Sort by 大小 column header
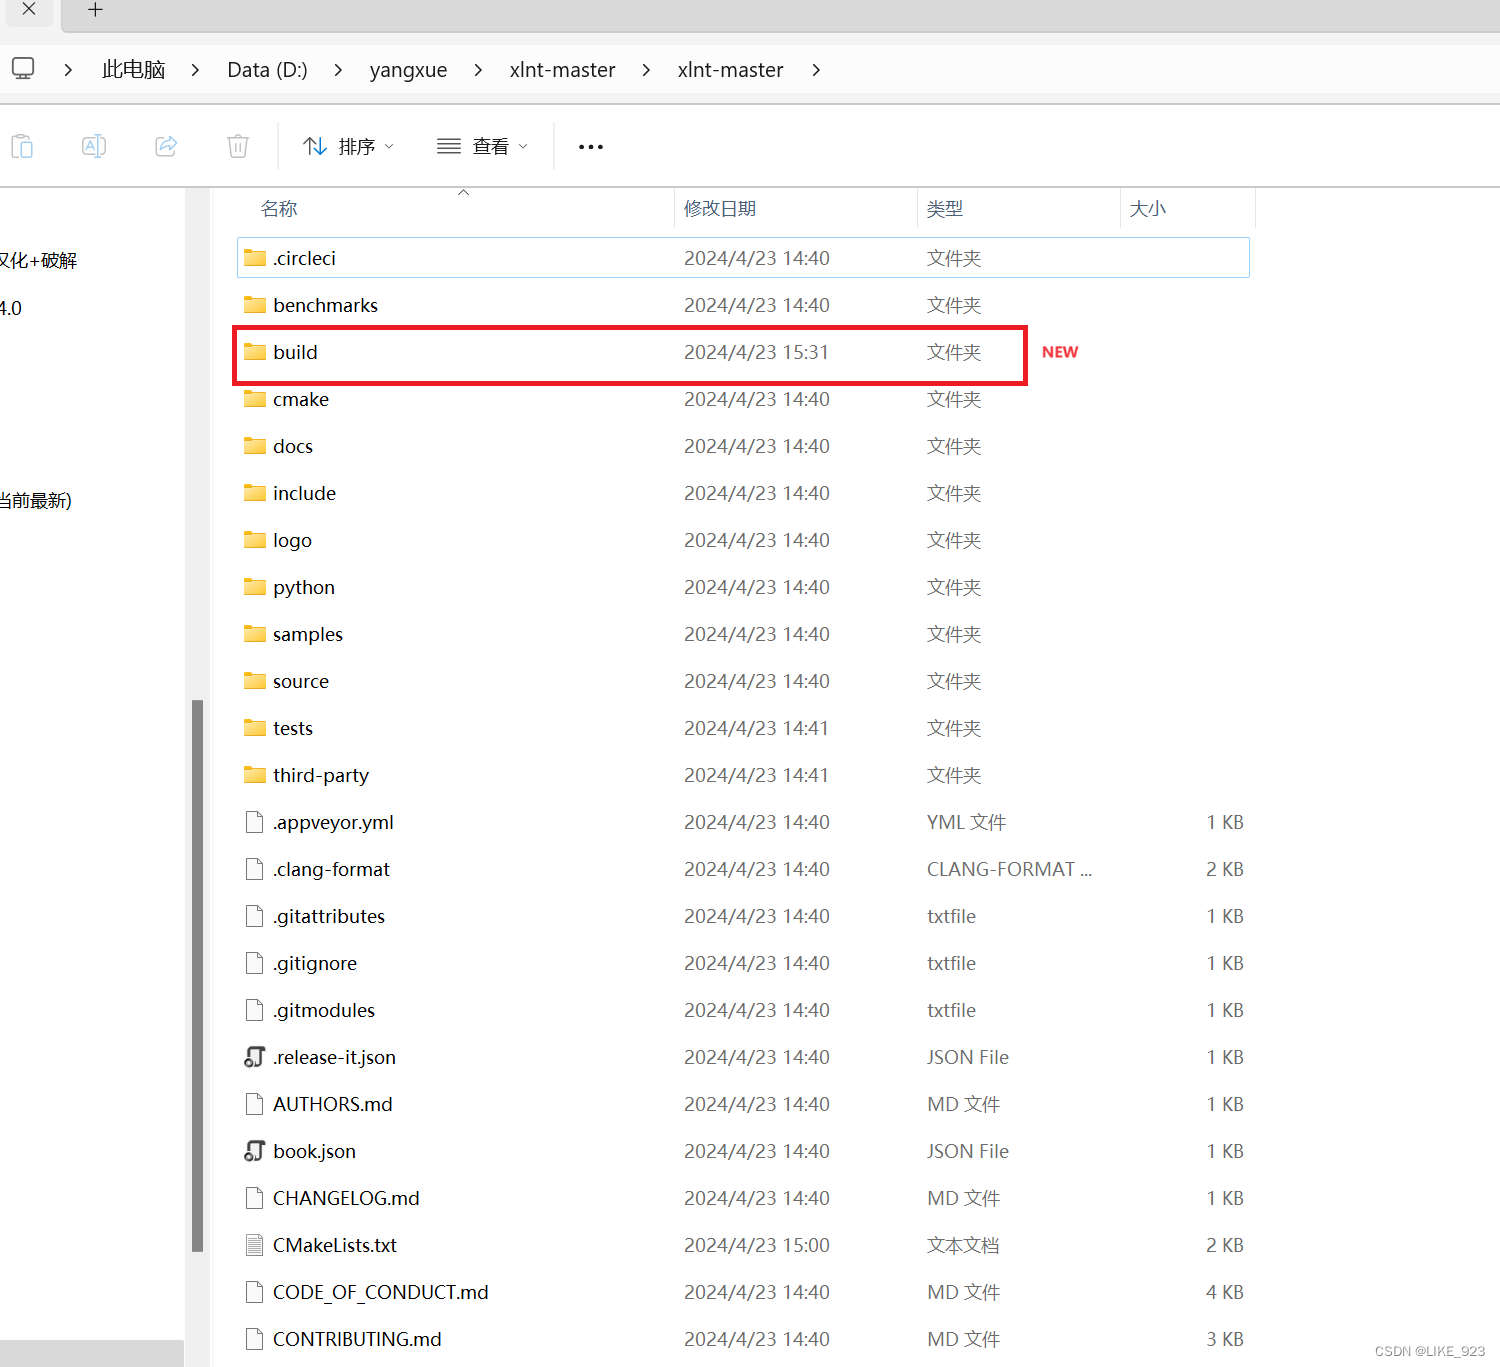 [1148, 209]
